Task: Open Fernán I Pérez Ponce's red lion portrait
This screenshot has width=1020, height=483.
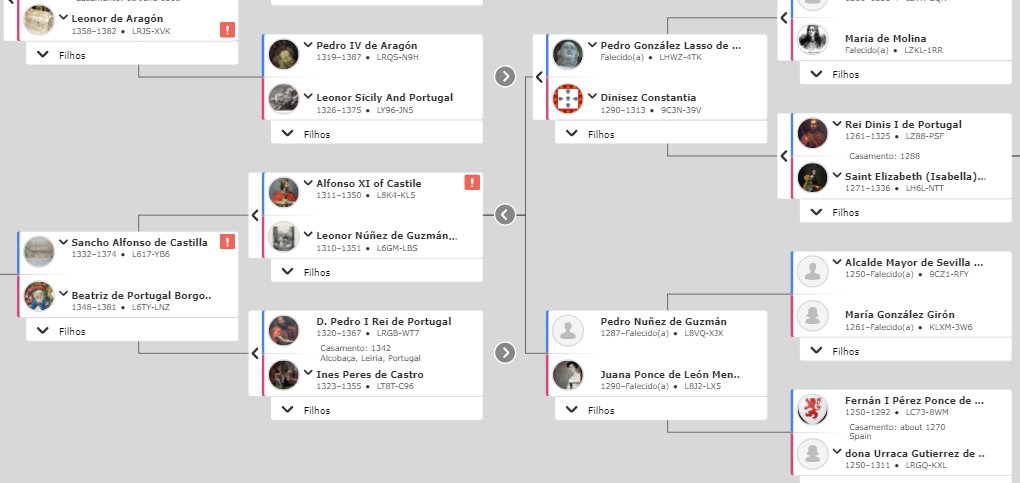Action: click(812, 409)
